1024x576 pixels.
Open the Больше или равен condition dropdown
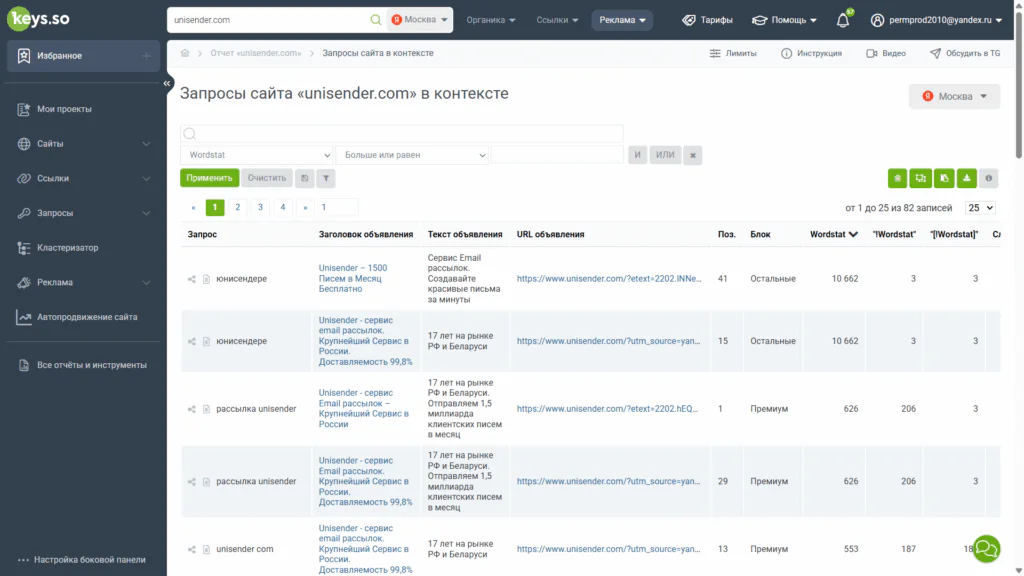pos(412,155)
